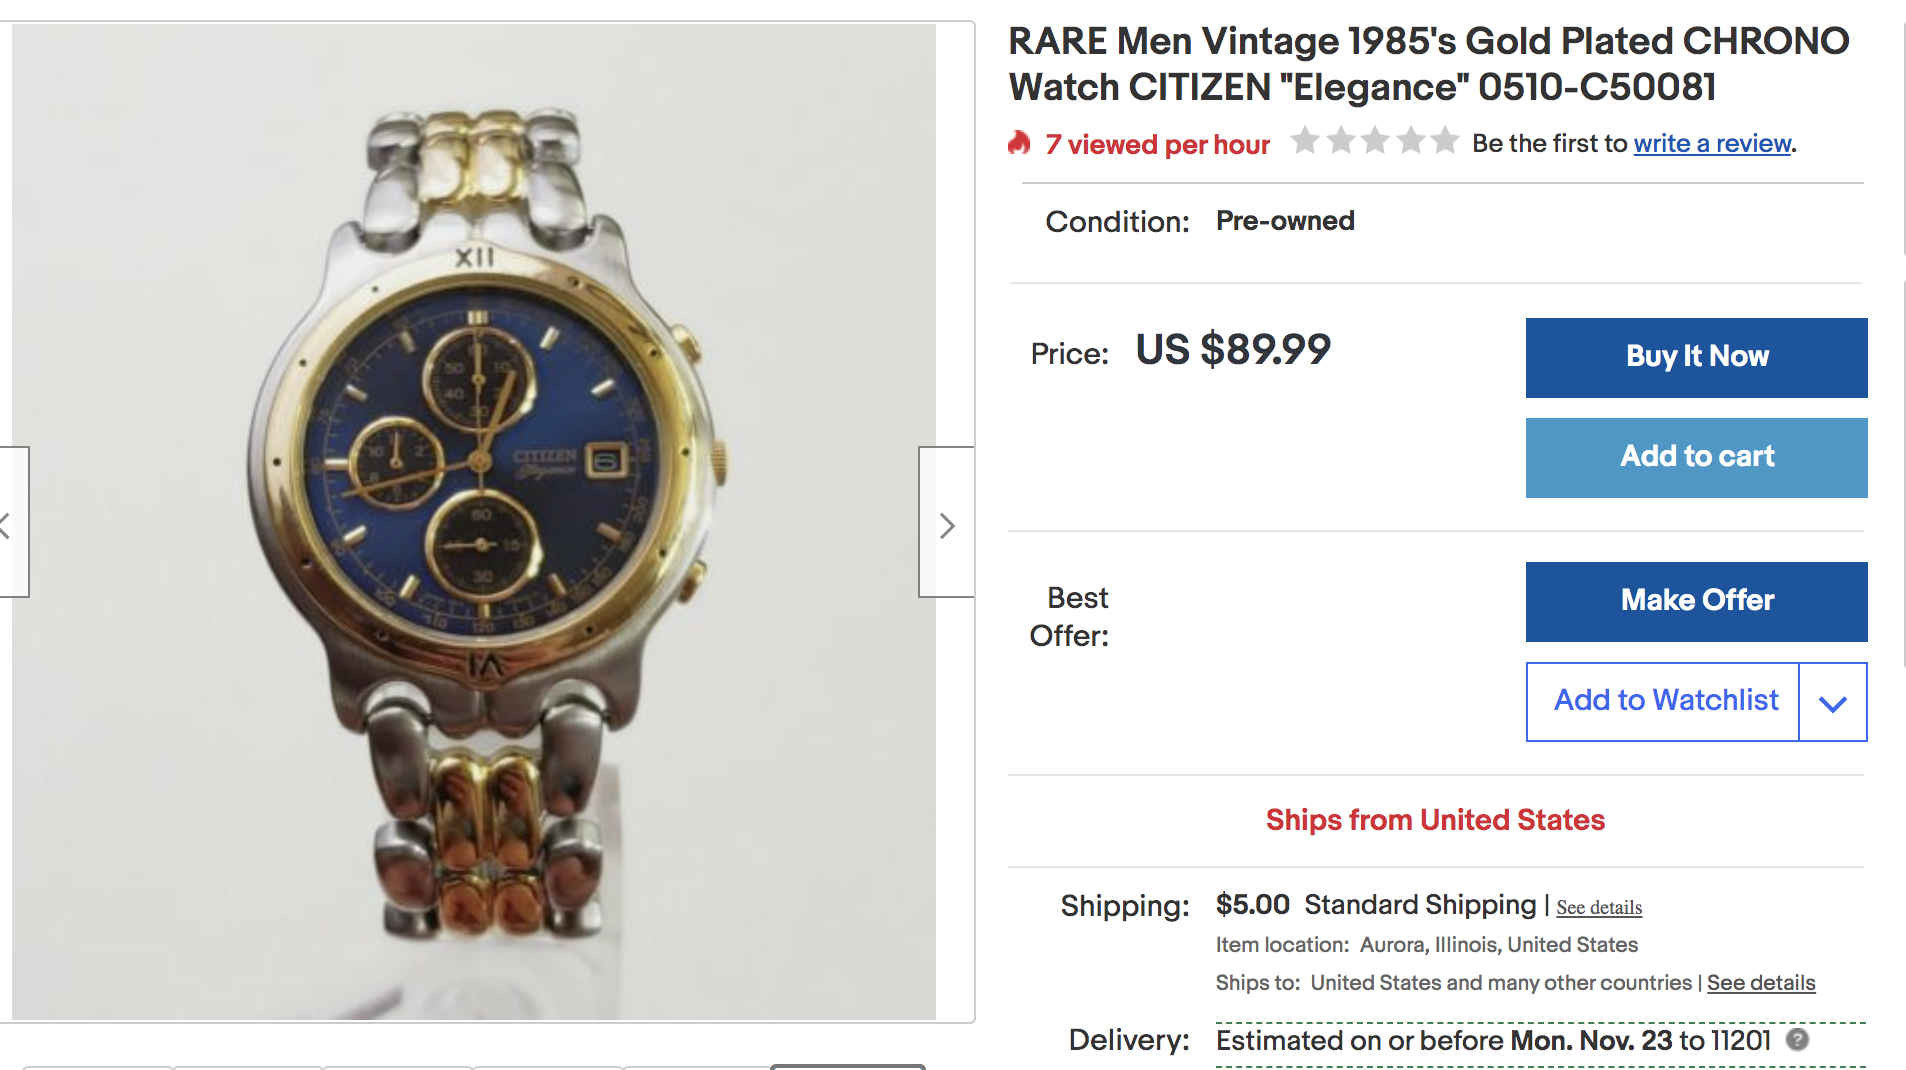Show the next watch photo with right arrow
This screenshot has width=1906, height=1070.
pos(946,524)
